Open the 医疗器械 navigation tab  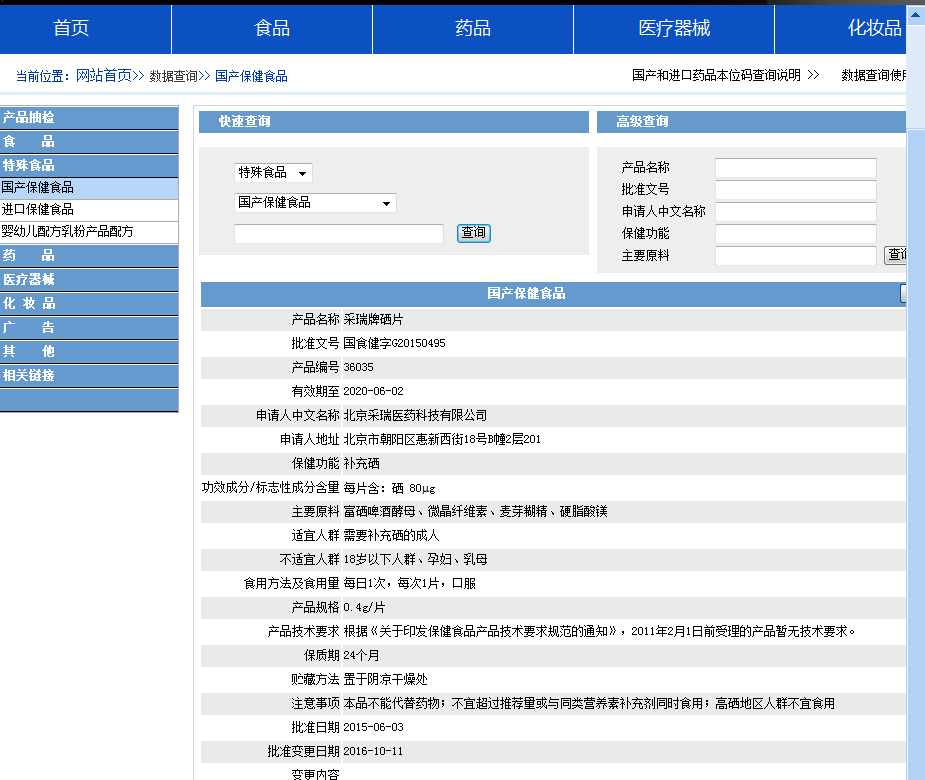(x=674, y=28)
